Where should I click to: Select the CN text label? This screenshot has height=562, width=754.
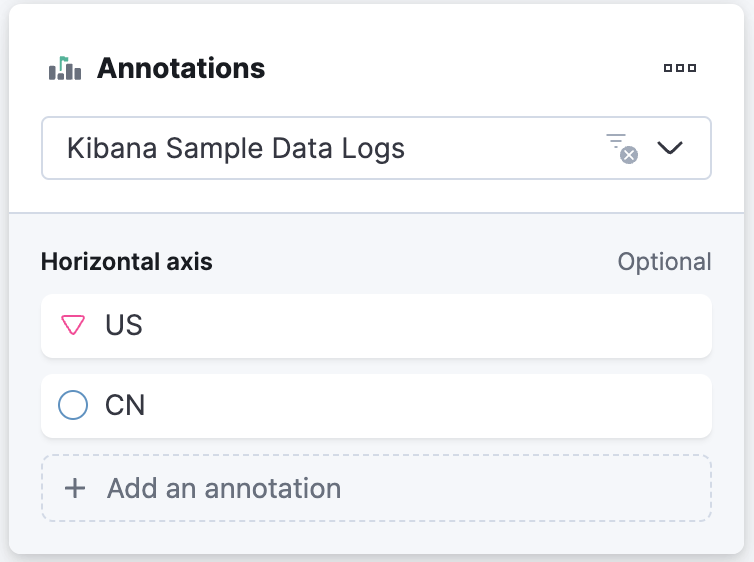tap(125, 405)
